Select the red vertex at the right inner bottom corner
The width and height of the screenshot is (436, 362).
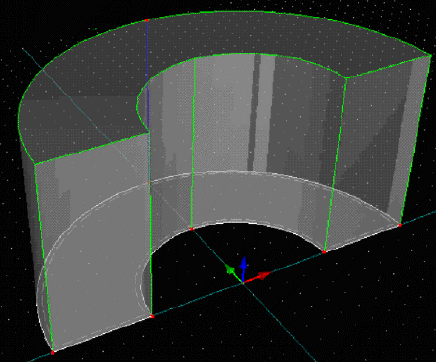324,252
